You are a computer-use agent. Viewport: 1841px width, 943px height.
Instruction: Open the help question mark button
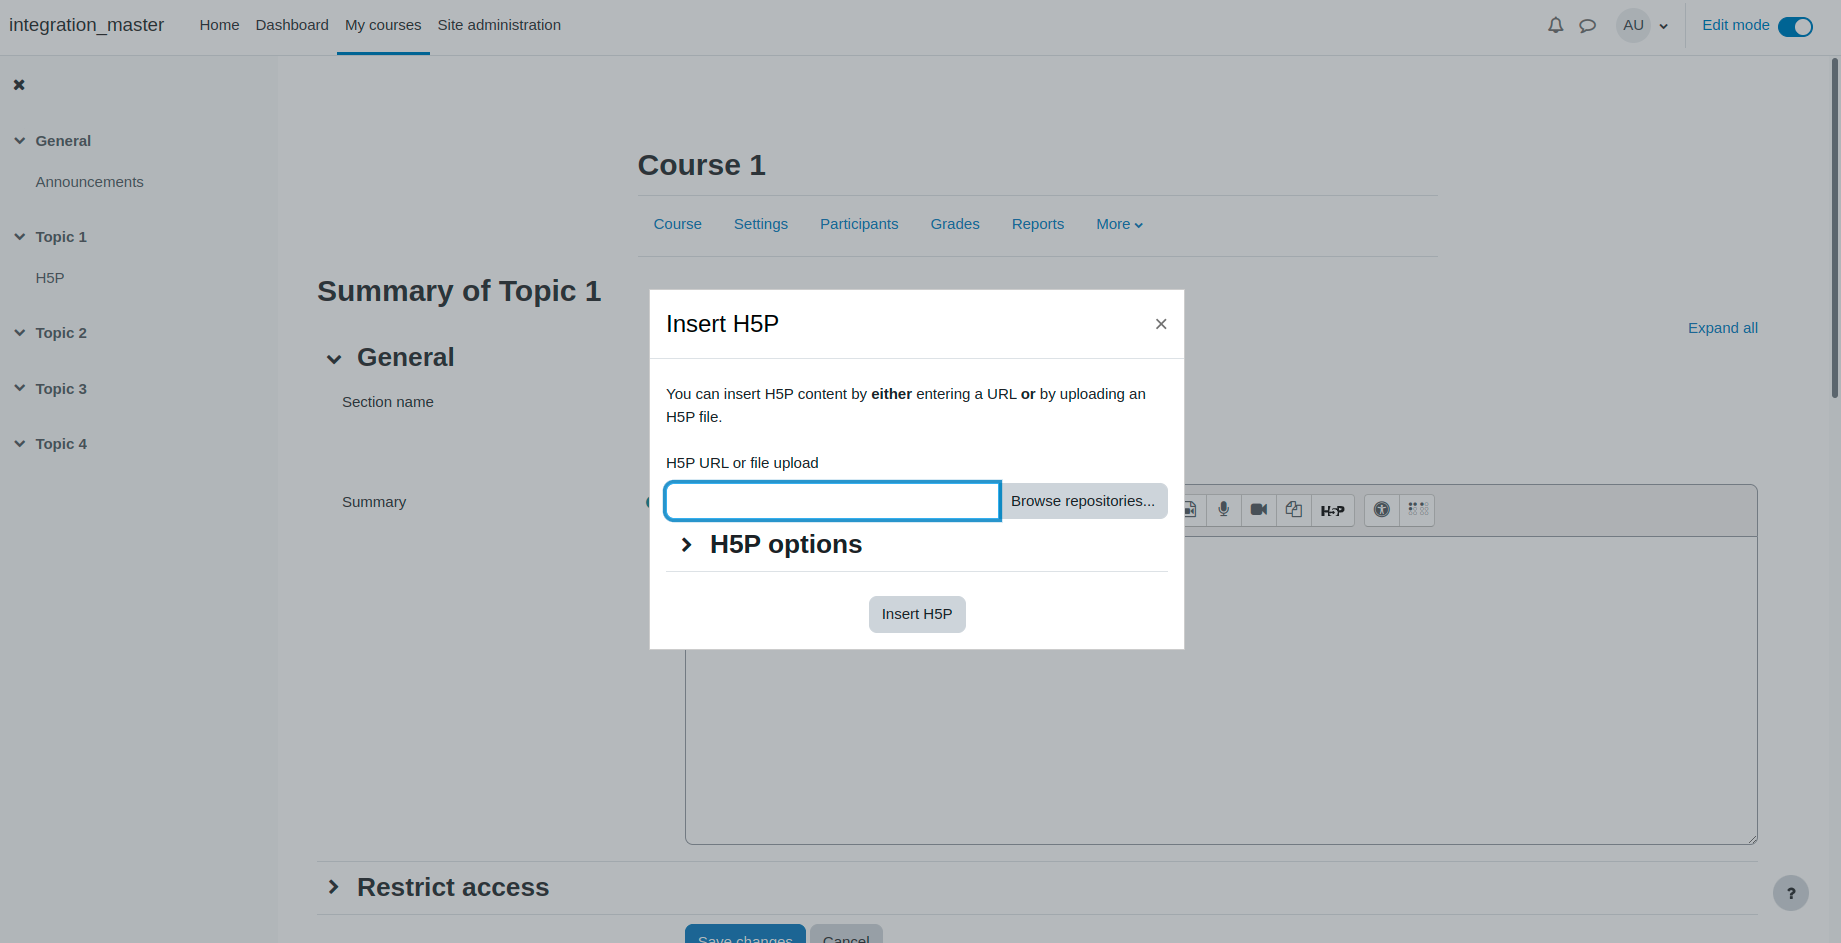pyautogui.click(x=1790, y=893)
